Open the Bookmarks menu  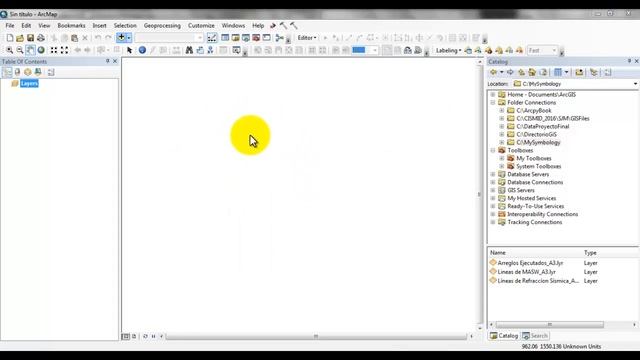click(71, 25)
